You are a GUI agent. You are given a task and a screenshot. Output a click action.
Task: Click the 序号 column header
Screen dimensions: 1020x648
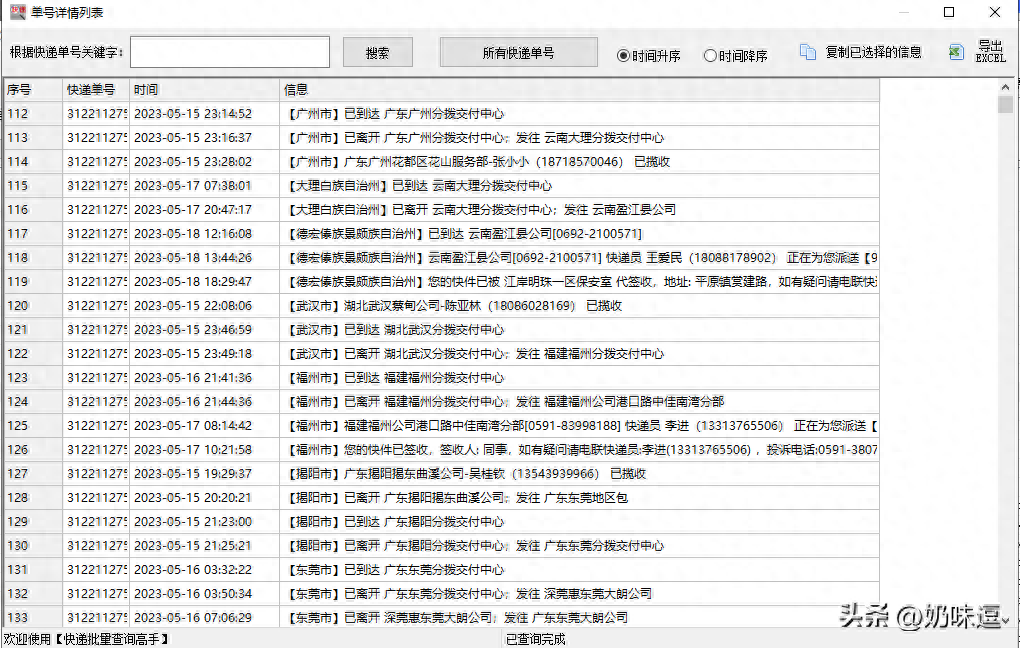coord(32,90)
